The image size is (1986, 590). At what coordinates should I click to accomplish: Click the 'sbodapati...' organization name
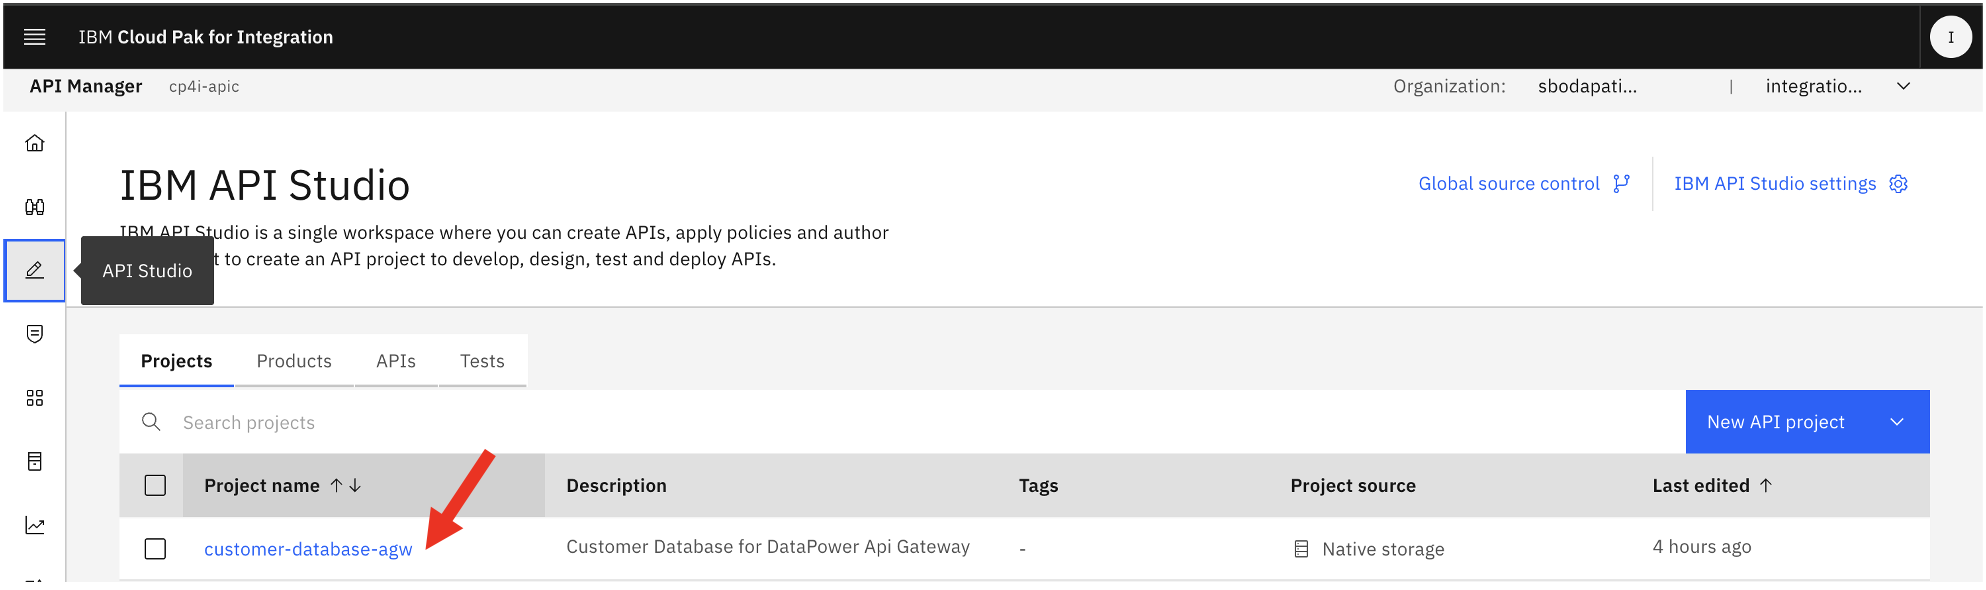(x=1587, y=86)
